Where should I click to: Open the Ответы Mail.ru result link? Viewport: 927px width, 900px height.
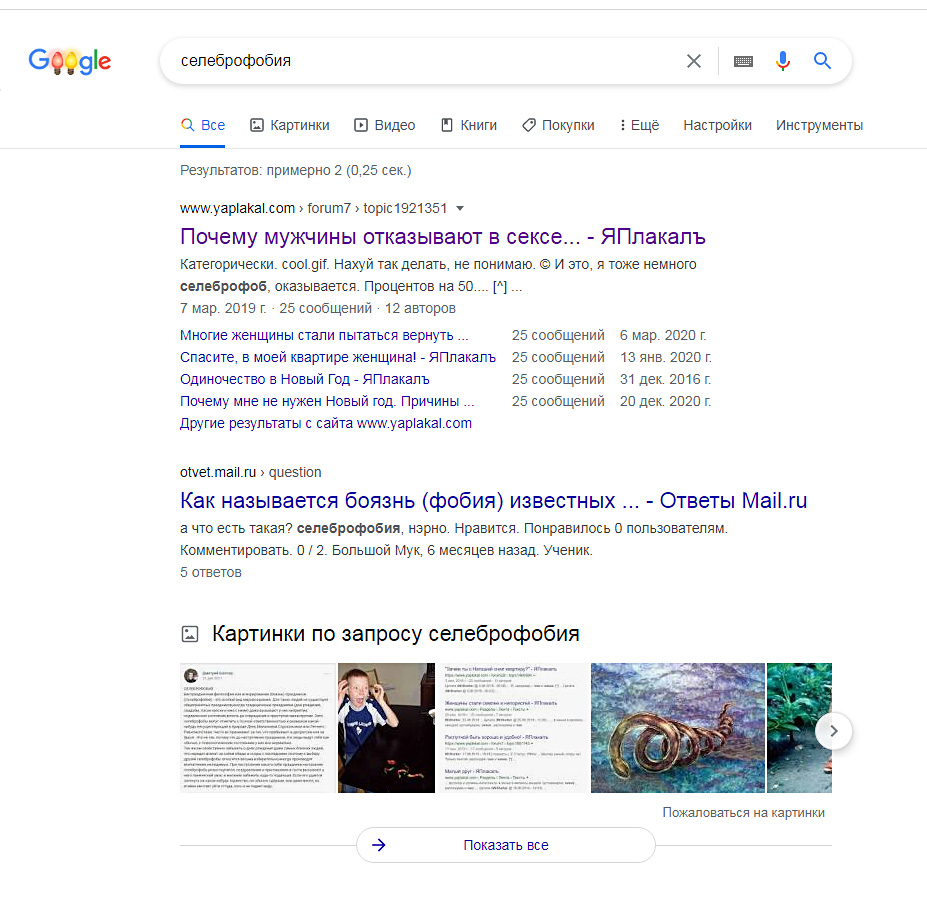tap(493, 501)
